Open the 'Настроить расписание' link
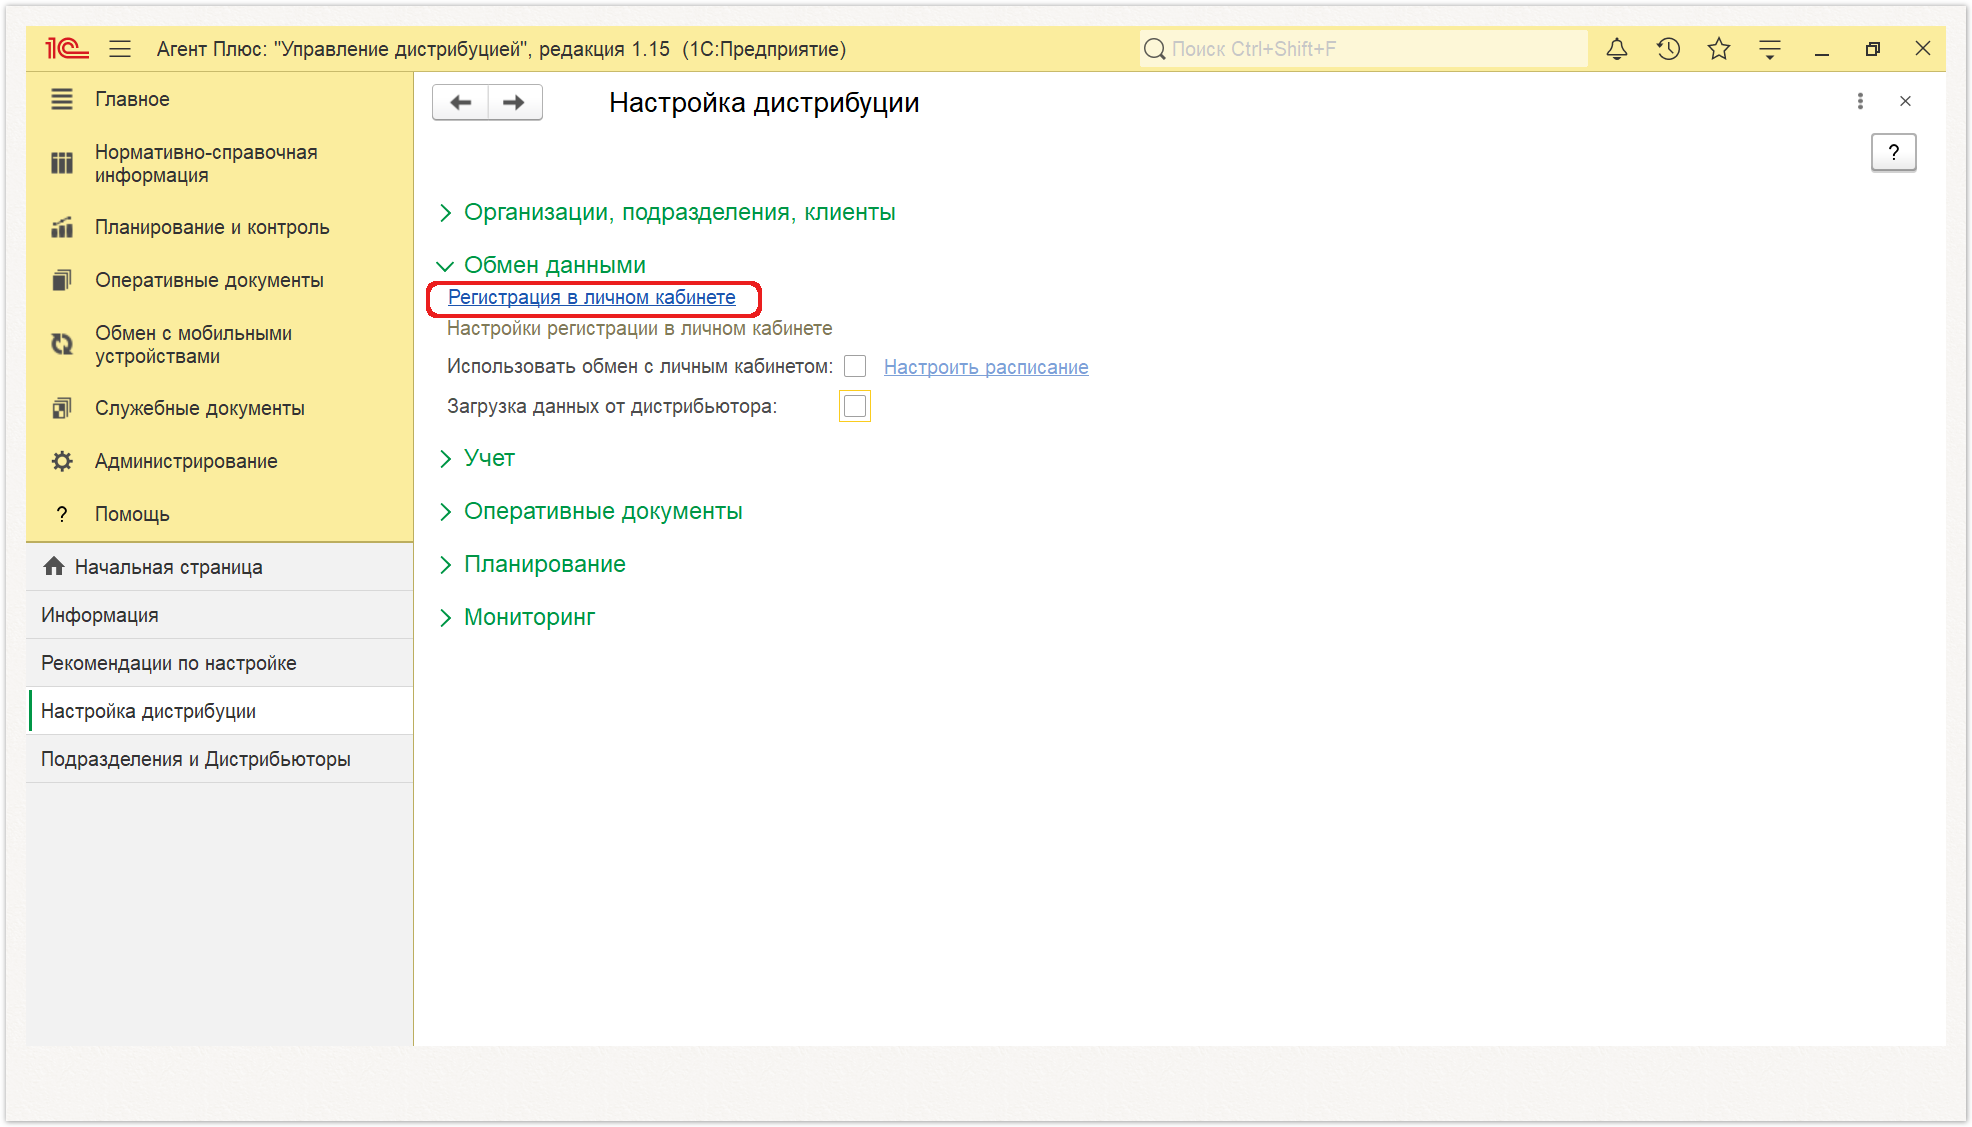 click(x=986, y=367)
